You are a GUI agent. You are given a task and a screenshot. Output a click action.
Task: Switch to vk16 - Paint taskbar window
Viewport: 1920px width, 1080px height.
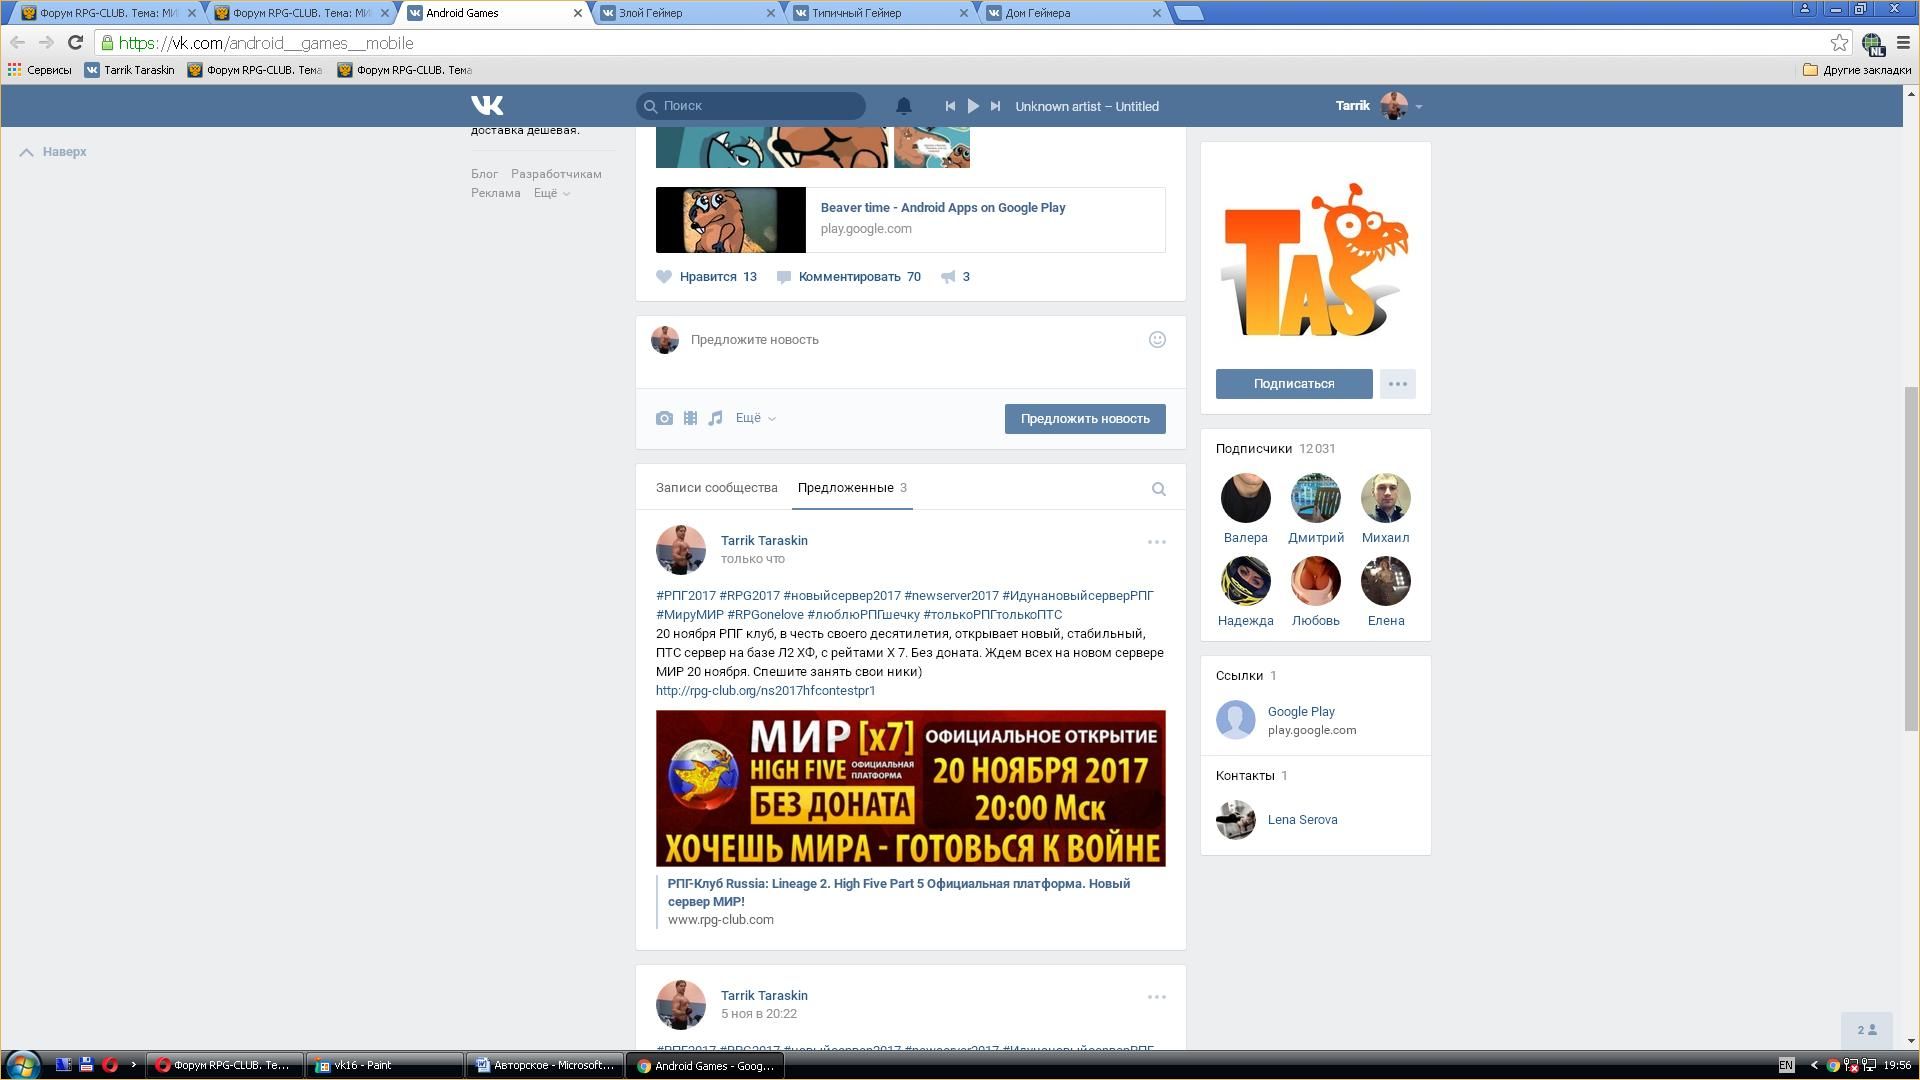(384, 1065)
